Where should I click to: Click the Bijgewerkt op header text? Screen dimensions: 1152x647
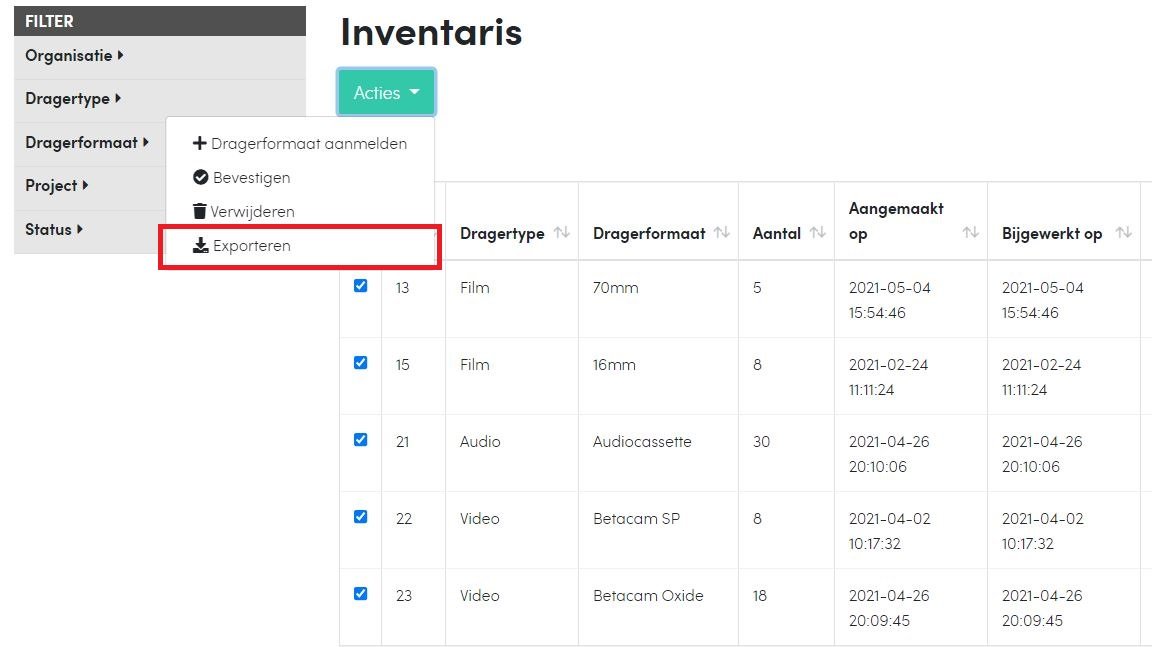pyautogui.click(x=1052, y=234)
